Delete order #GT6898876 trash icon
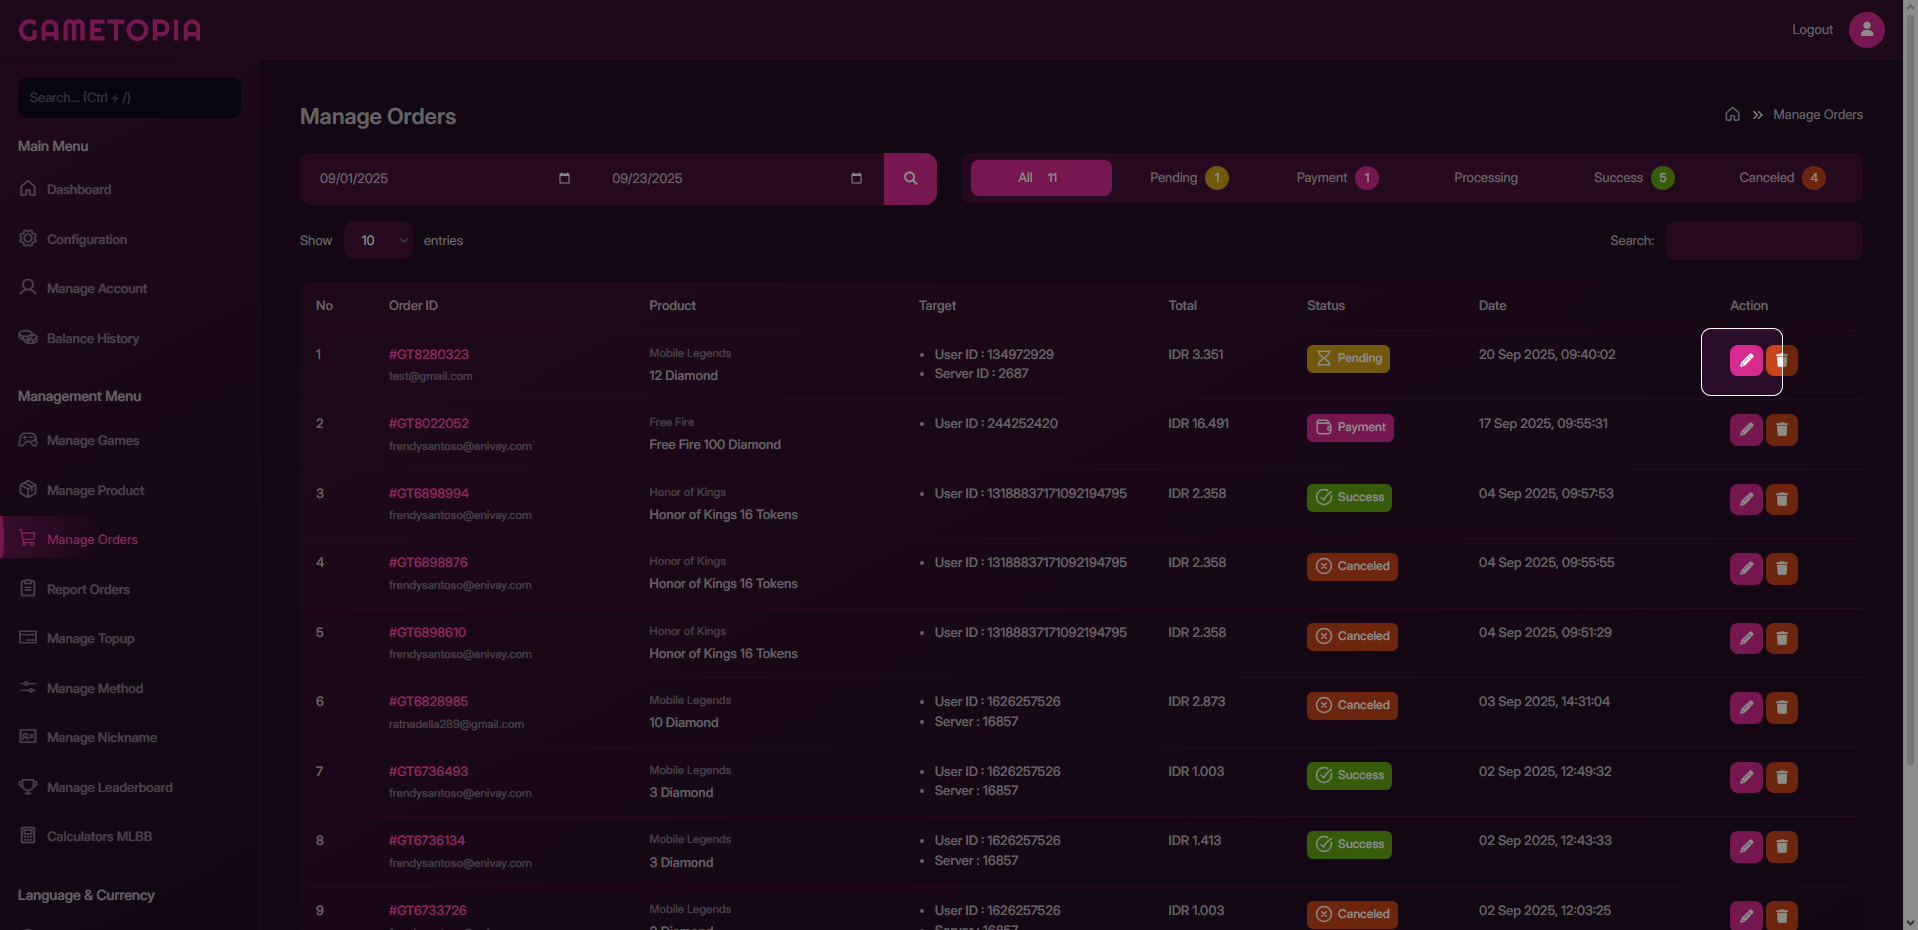 coord(1782,569)
